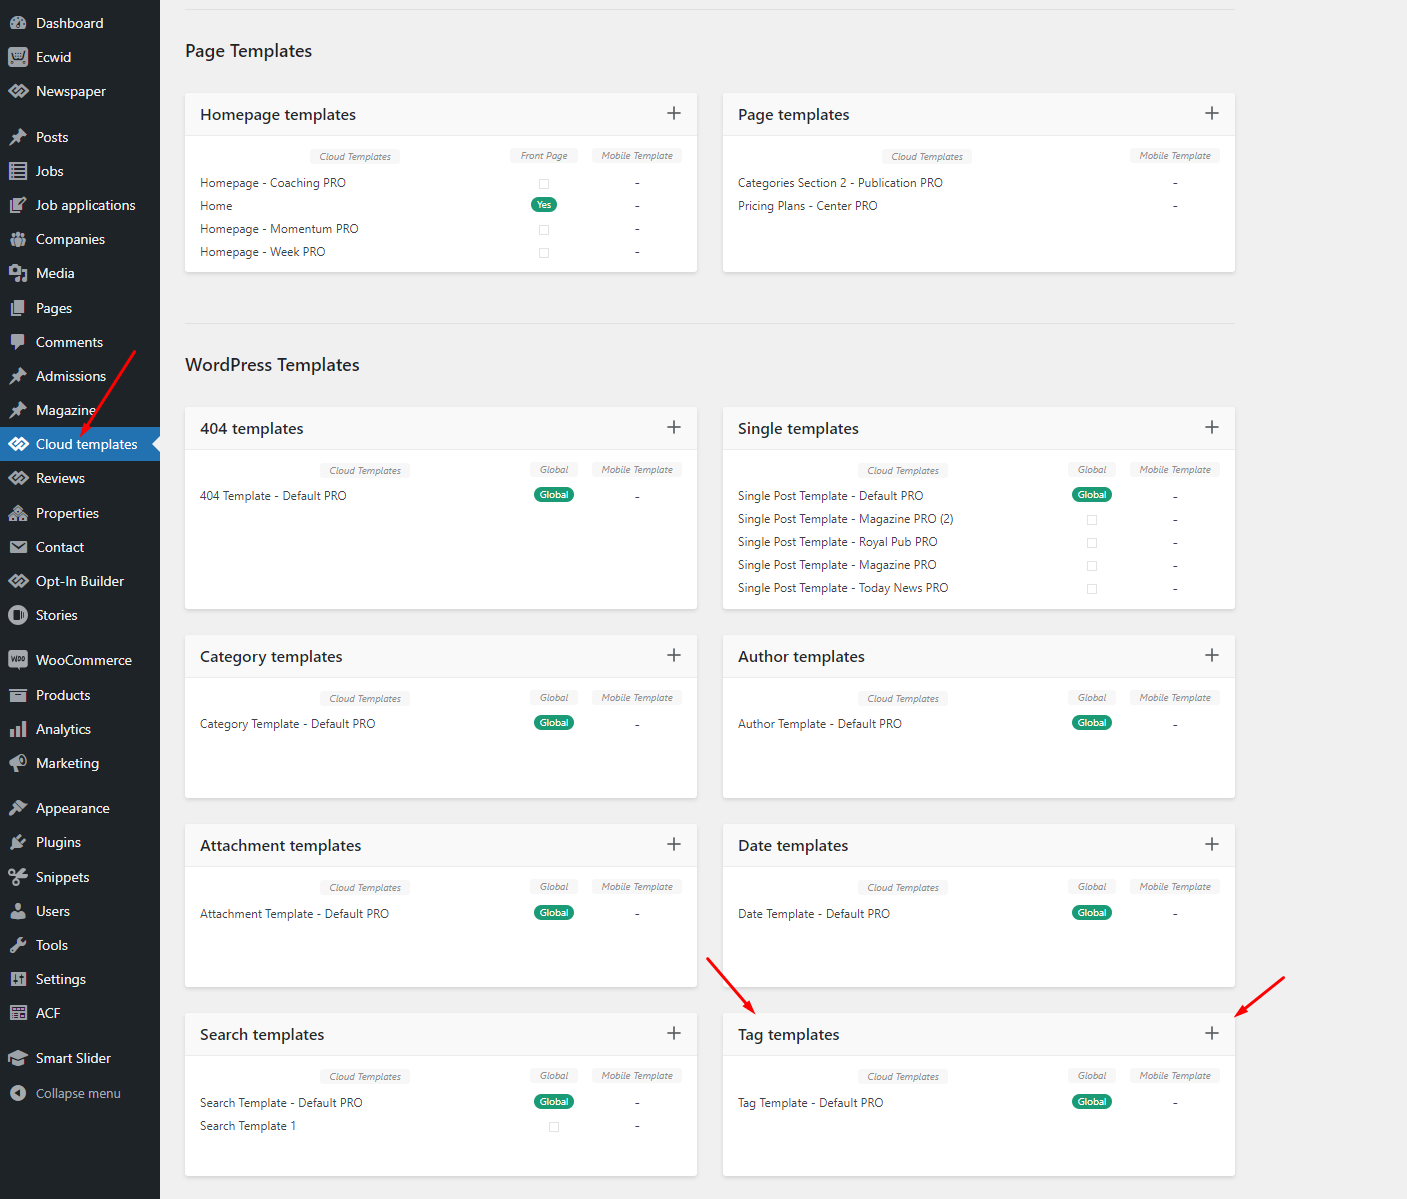Click the Global badge for Attachment Template - Default PRO
This screenshot has width=1407, height=1199.
(554, 913)
